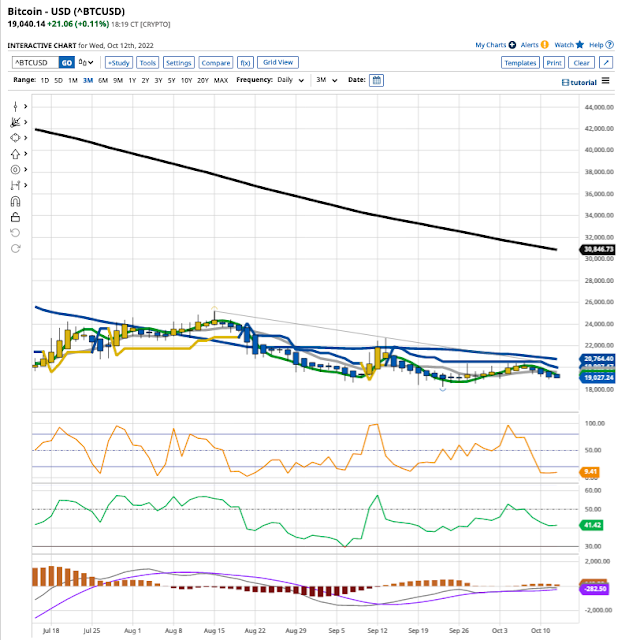Open the date calendar picker
The width and height of the screenshot is (640, 640).
pos(376,80)
